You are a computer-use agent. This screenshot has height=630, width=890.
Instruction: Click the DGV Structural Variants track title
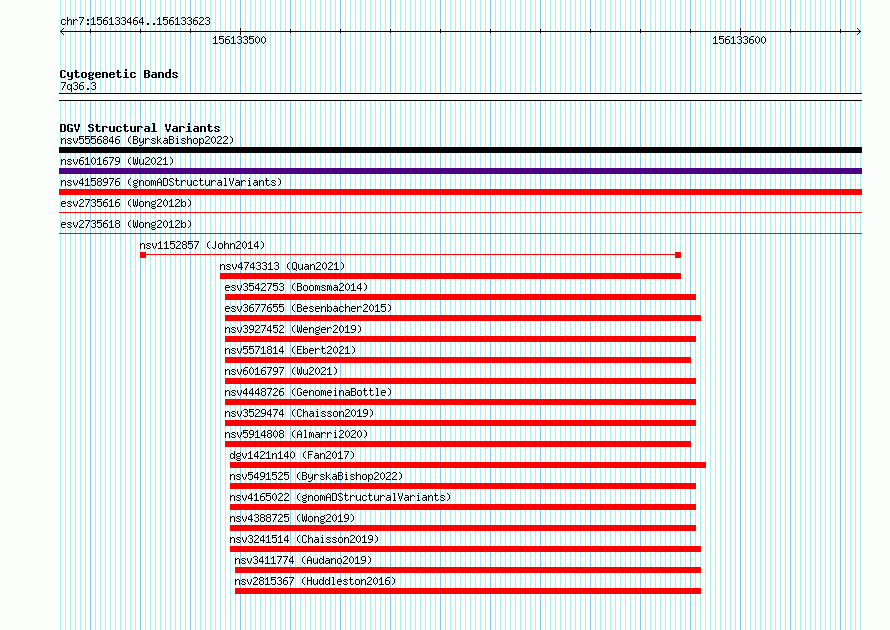click(140, 128)
